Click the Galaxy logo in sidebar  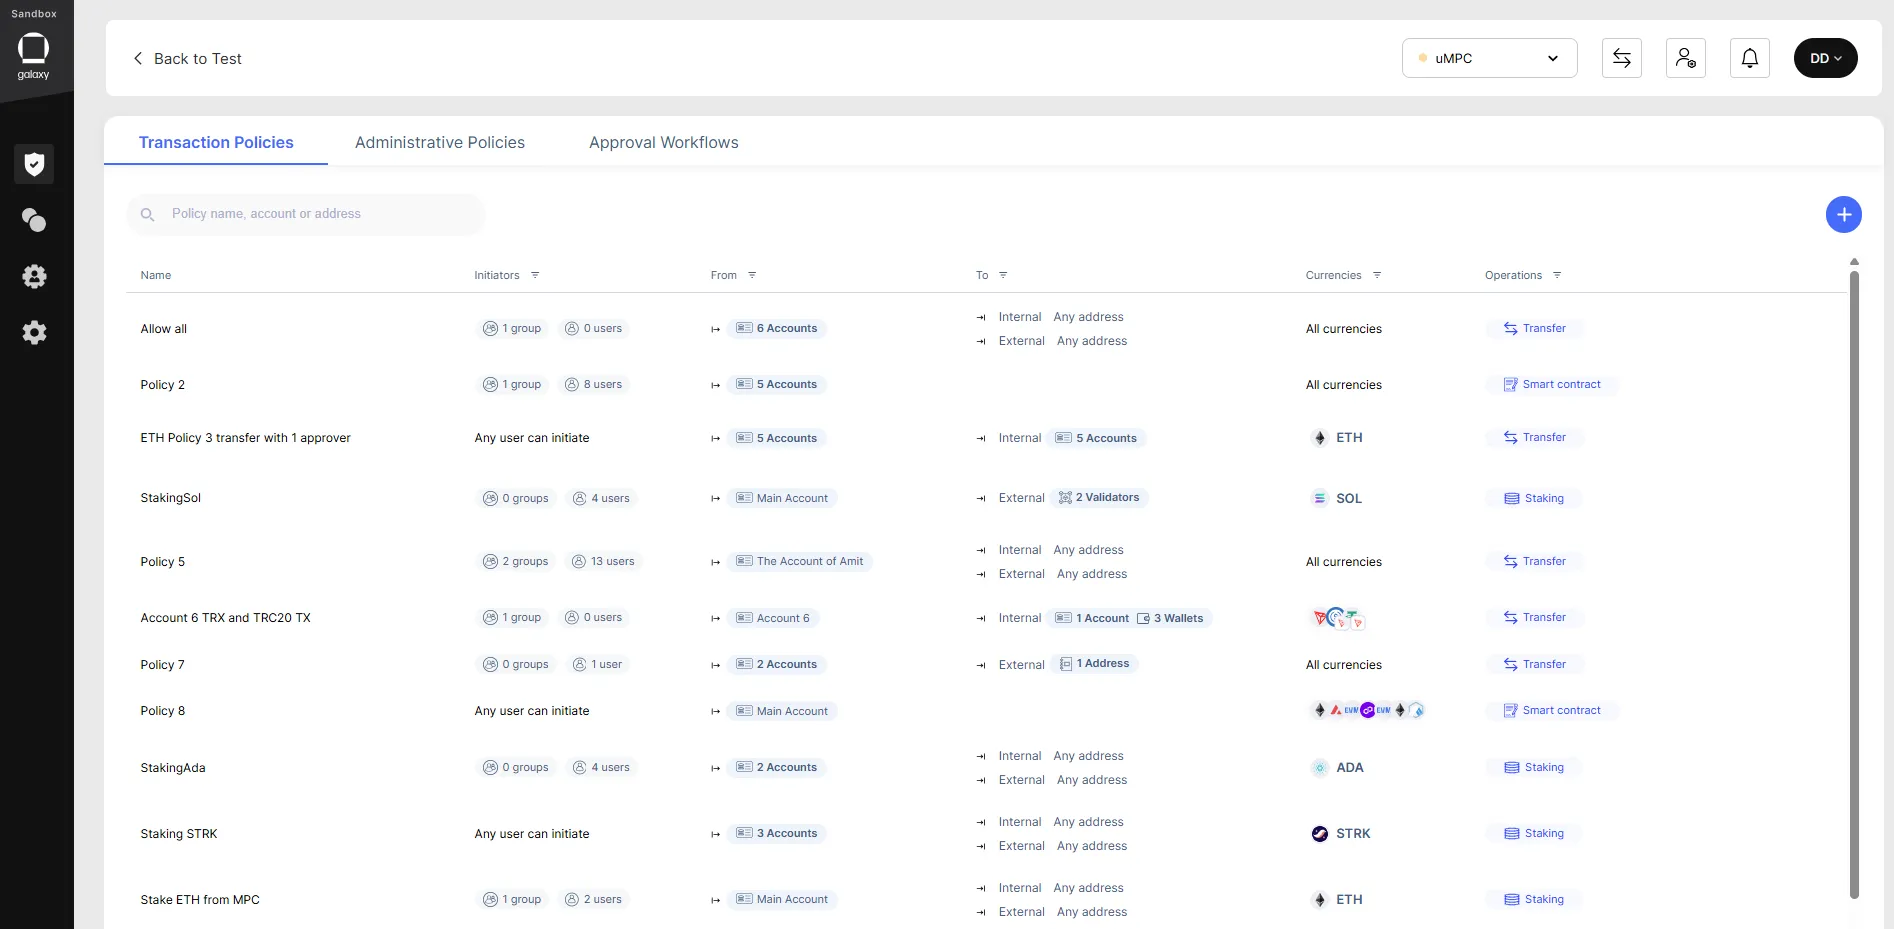[x=33, y=56]
